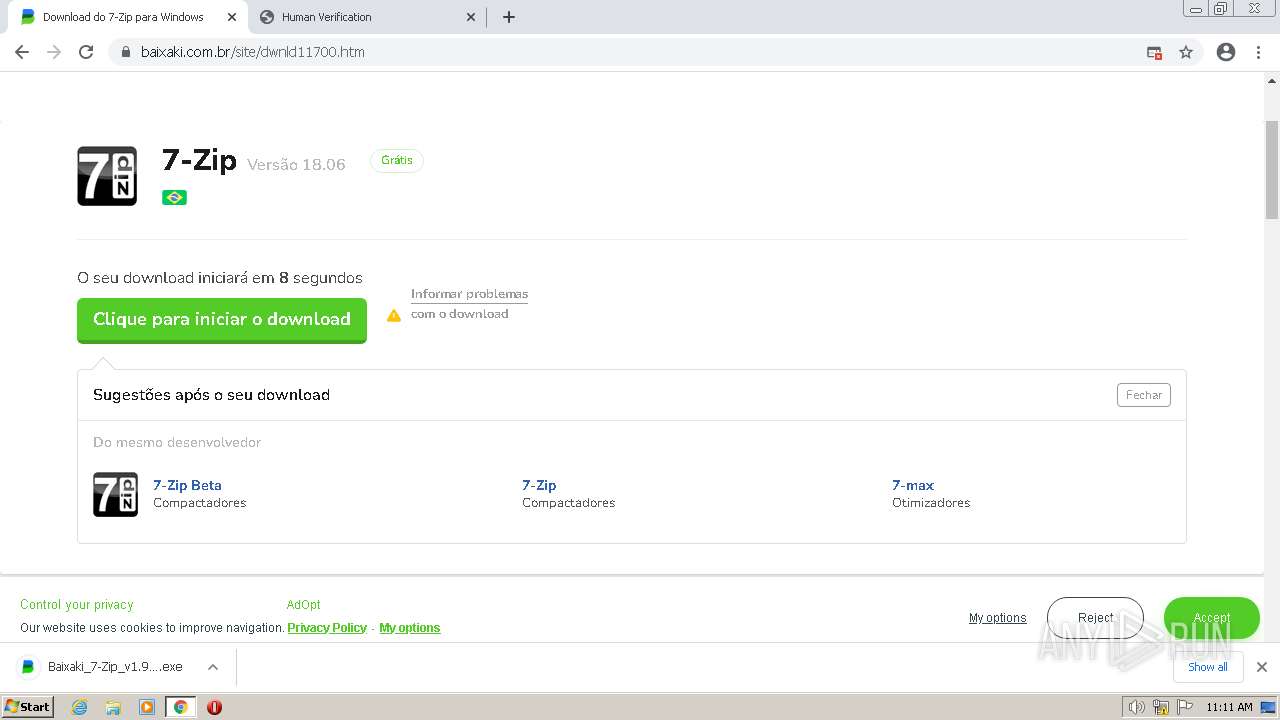Screen dimensions: 1280x720
Task: Click the Chrome taskbar icon
Action: click(180, 707)
